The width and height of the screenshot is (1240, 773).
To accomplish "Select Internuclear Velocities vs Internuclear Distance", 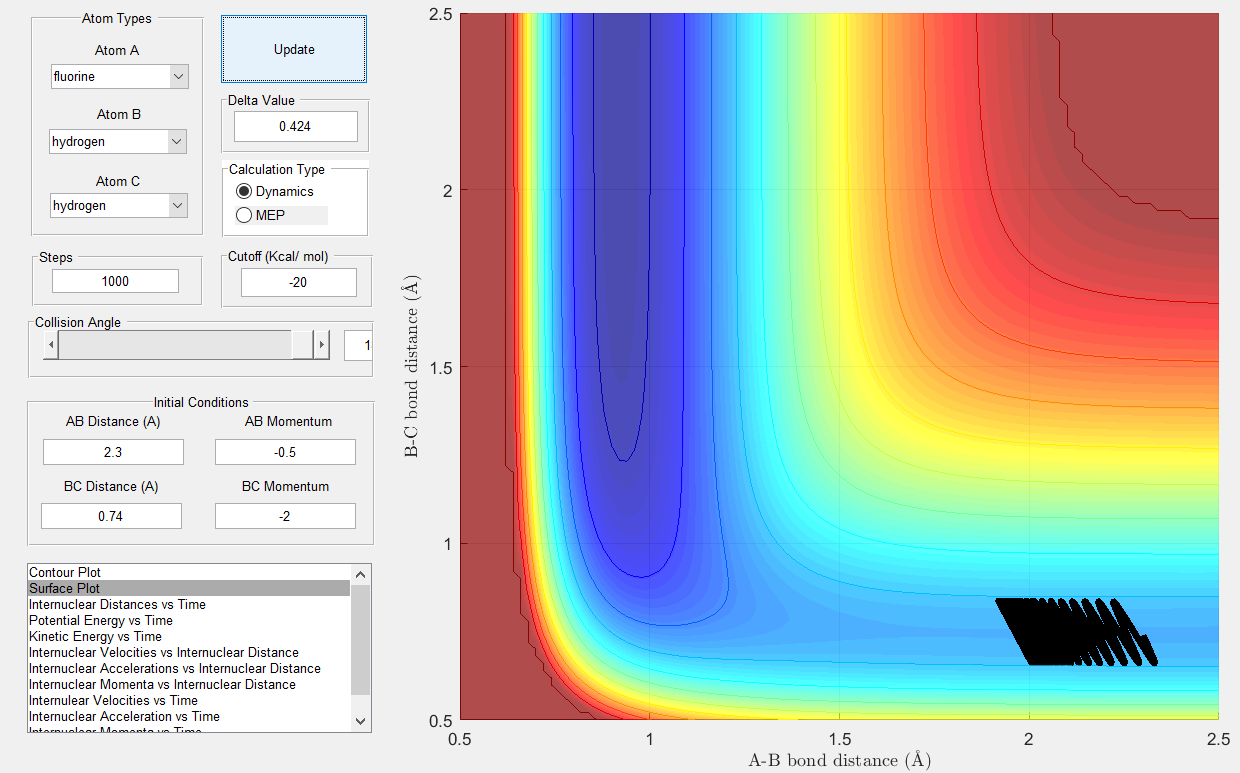I will (x=189, y=652).
